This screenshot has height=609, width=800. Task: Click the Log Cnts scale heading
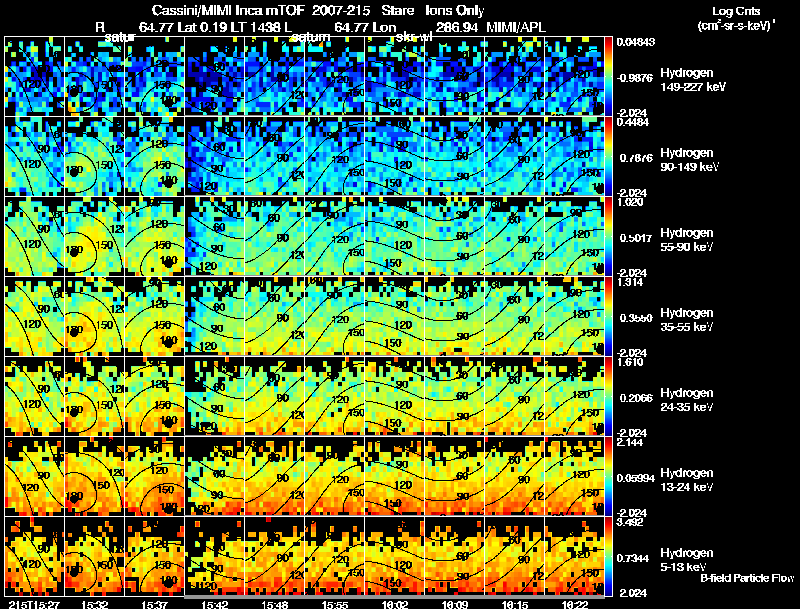point(735,11)
